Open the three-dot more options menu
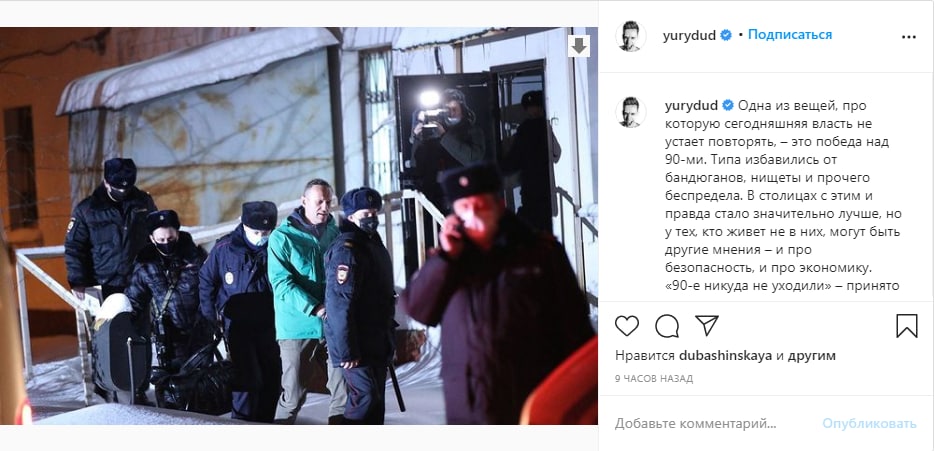934x451 pixels. tap(908, 37)
